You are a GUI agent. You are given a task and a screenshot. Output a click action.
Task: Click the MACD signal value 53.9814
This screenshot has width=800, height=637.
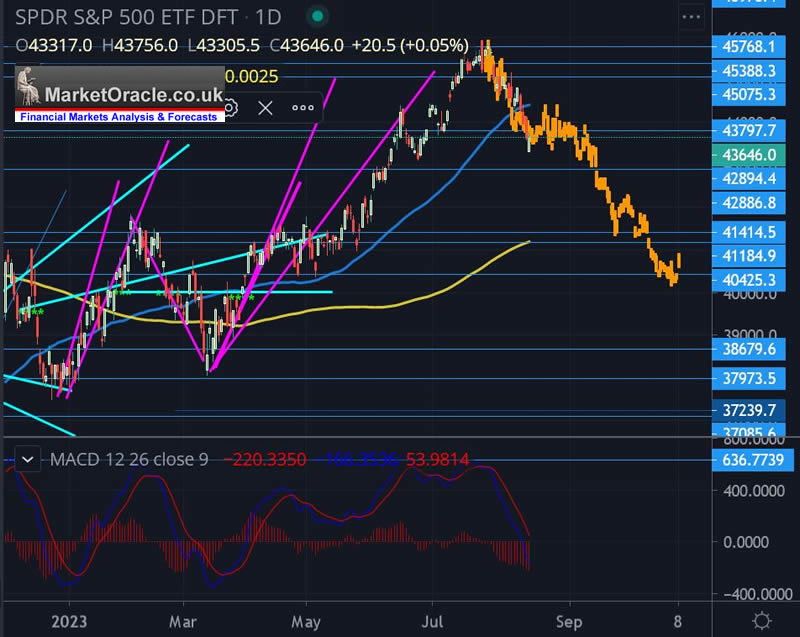pos(437,460)
